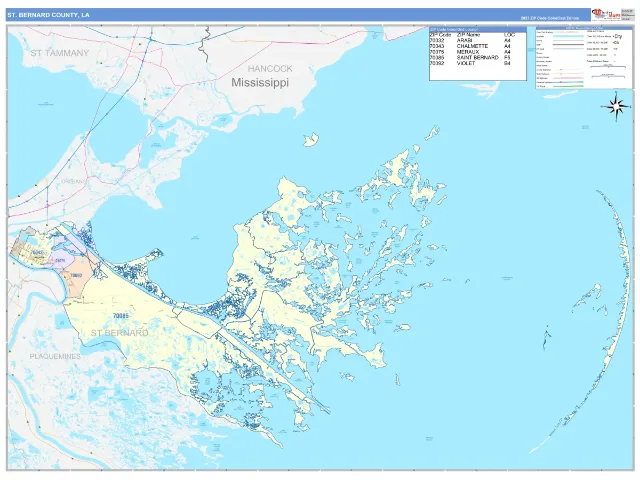Click the ARABI row in the ZIP index
This screenshot has height=480, width=640.
pos(470,41)
